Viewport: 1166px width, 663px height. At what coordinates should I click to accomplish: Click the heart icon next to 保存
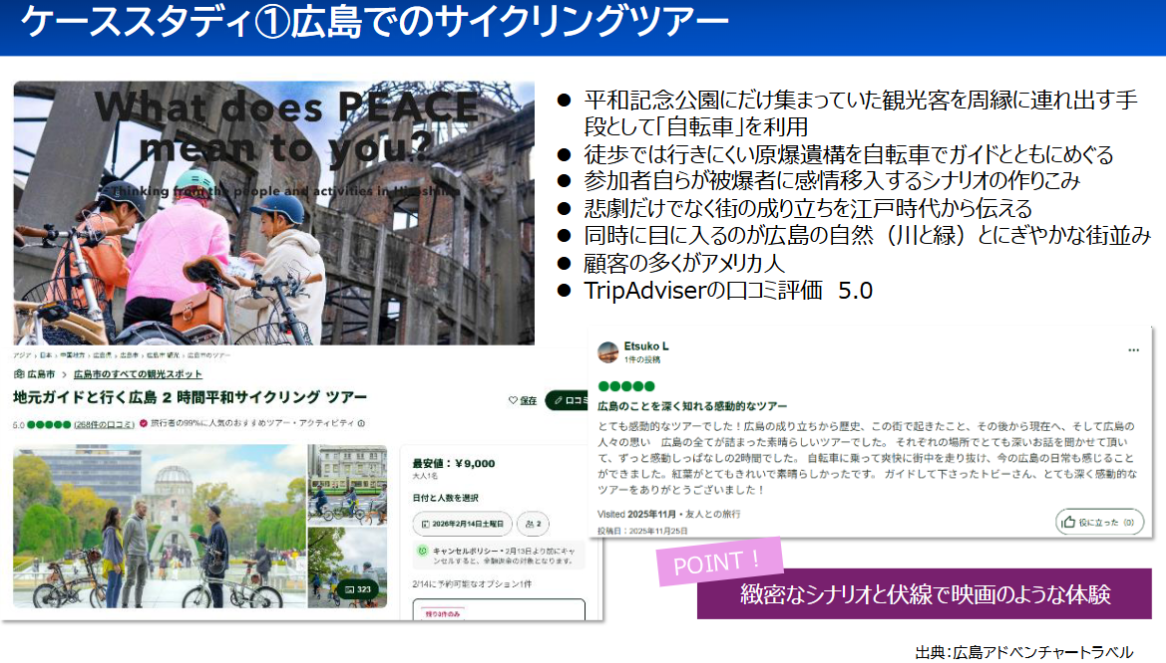(513, 400)
